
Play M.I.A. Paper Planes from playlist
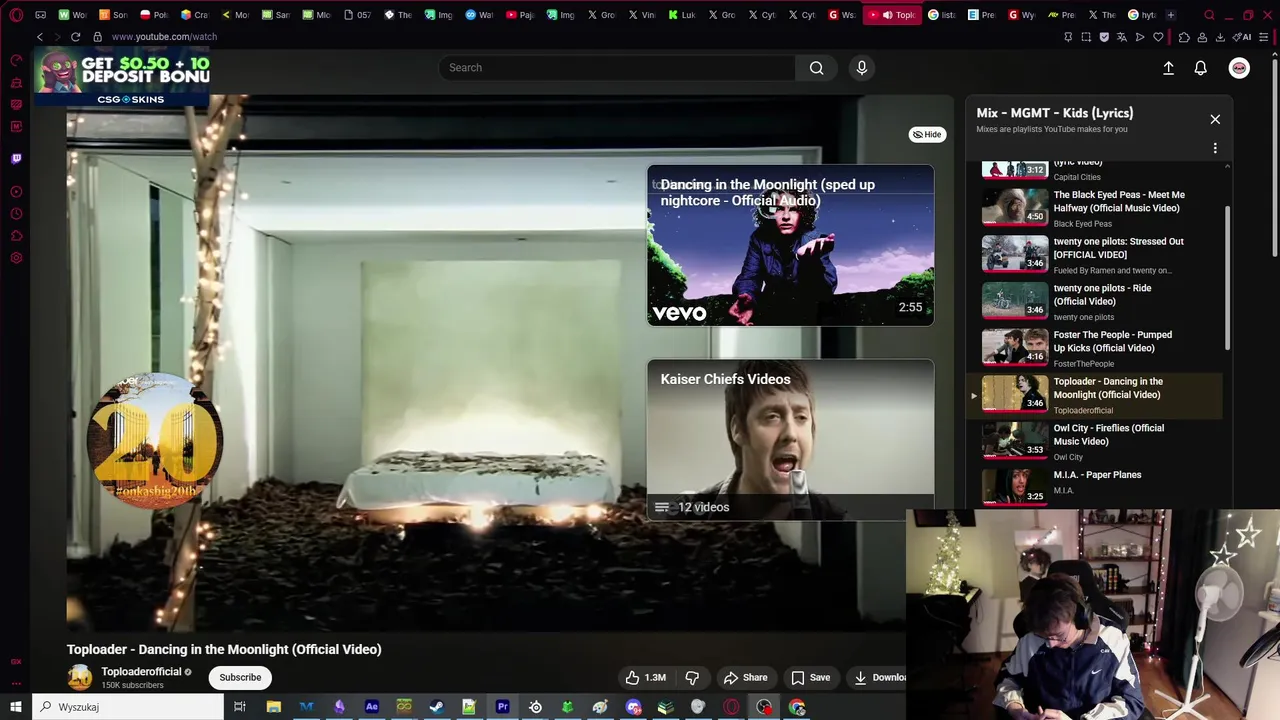pos(1095,486)
